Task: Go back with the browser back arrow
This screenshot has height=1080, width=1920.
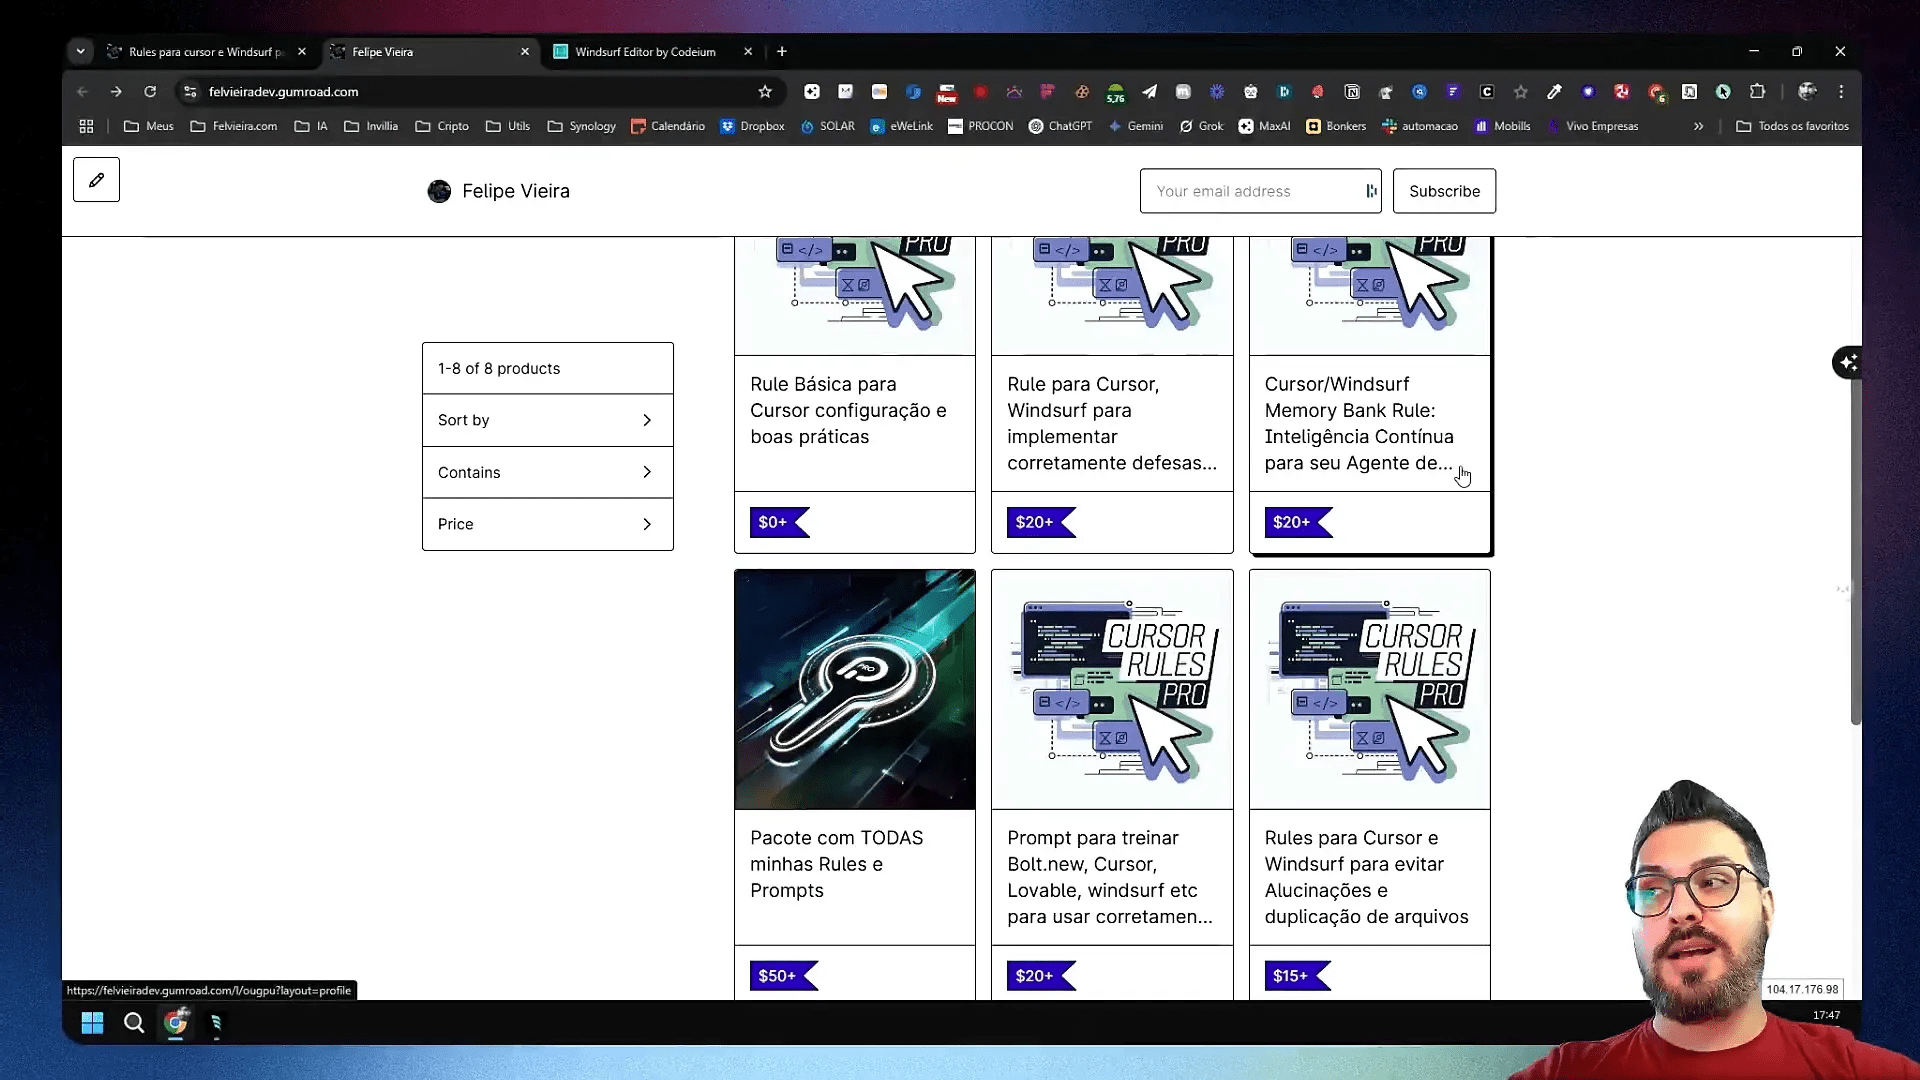Action: tap(82, 91)
